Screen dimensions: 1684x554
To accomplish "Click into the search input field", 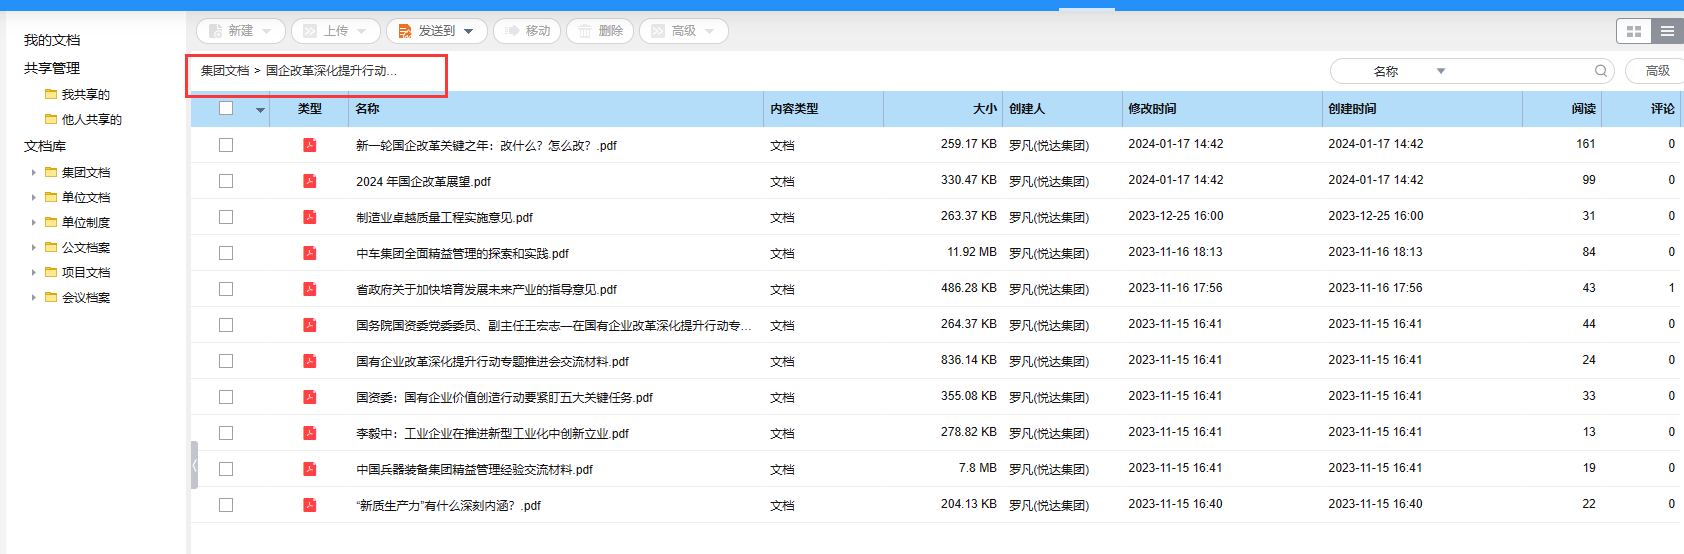I will coord(1518,71).
